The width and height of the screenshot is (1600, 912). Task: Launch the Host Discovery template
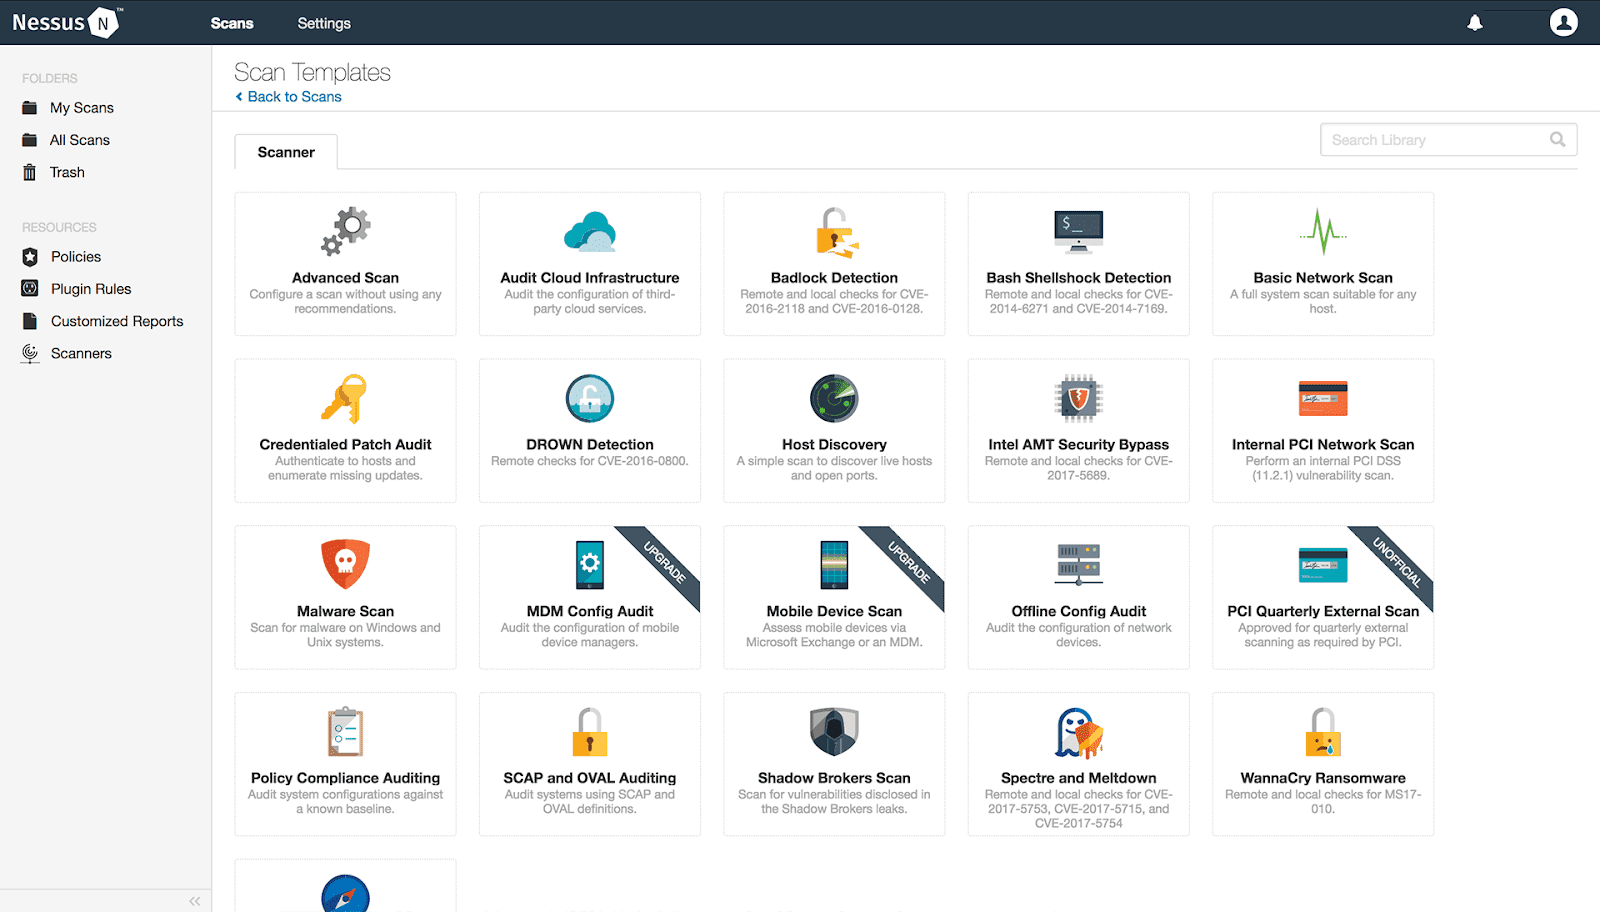coord(833,430)
